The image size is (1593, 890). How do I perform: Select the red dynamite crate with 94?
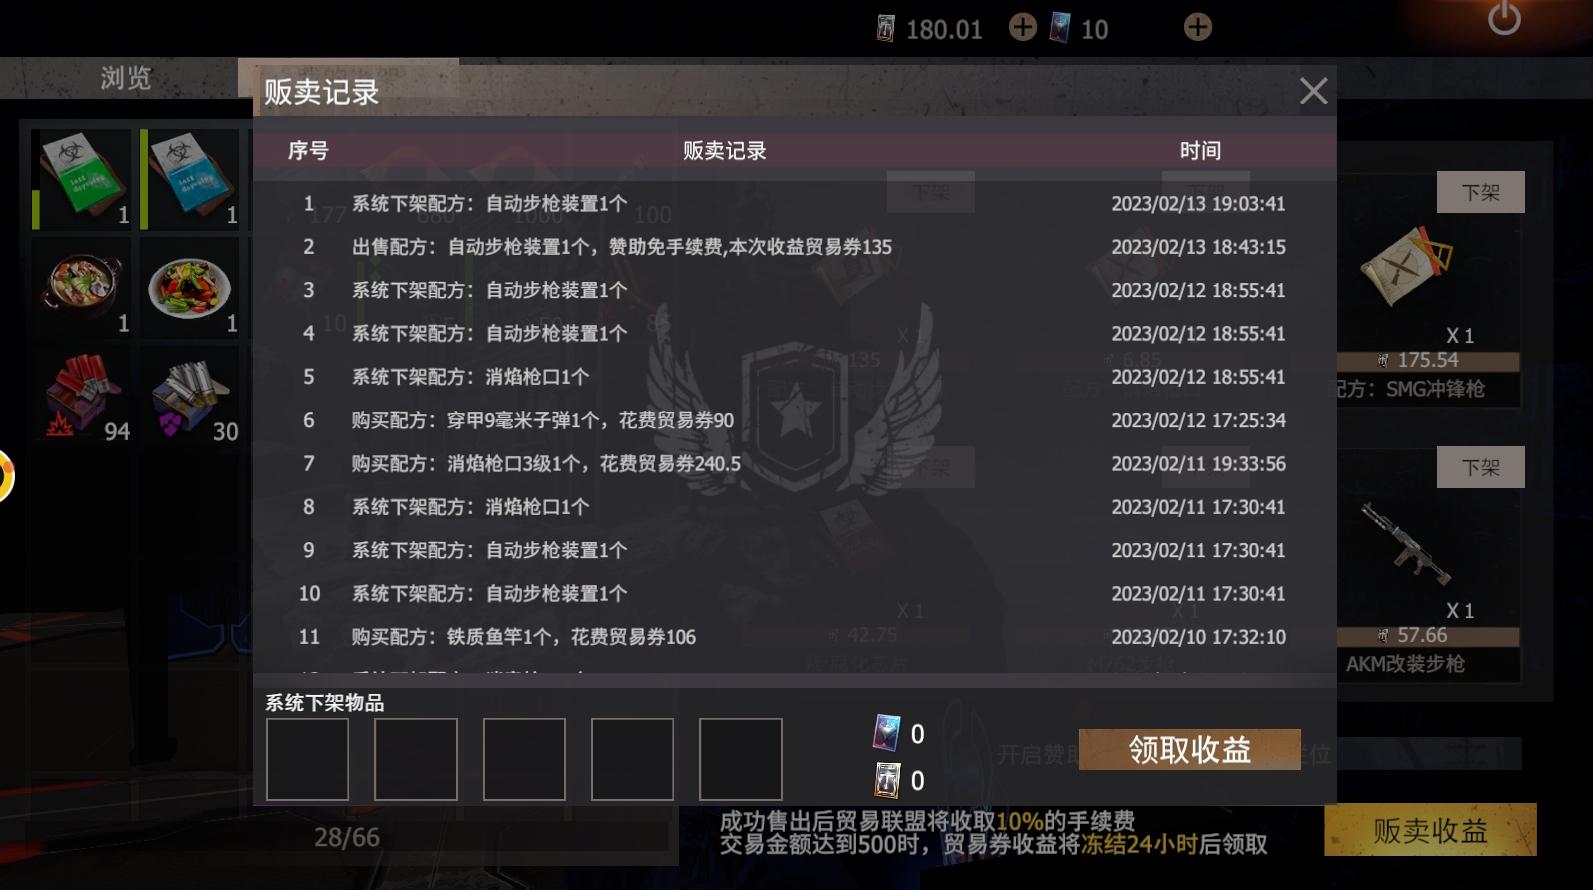tap(82, 397)
